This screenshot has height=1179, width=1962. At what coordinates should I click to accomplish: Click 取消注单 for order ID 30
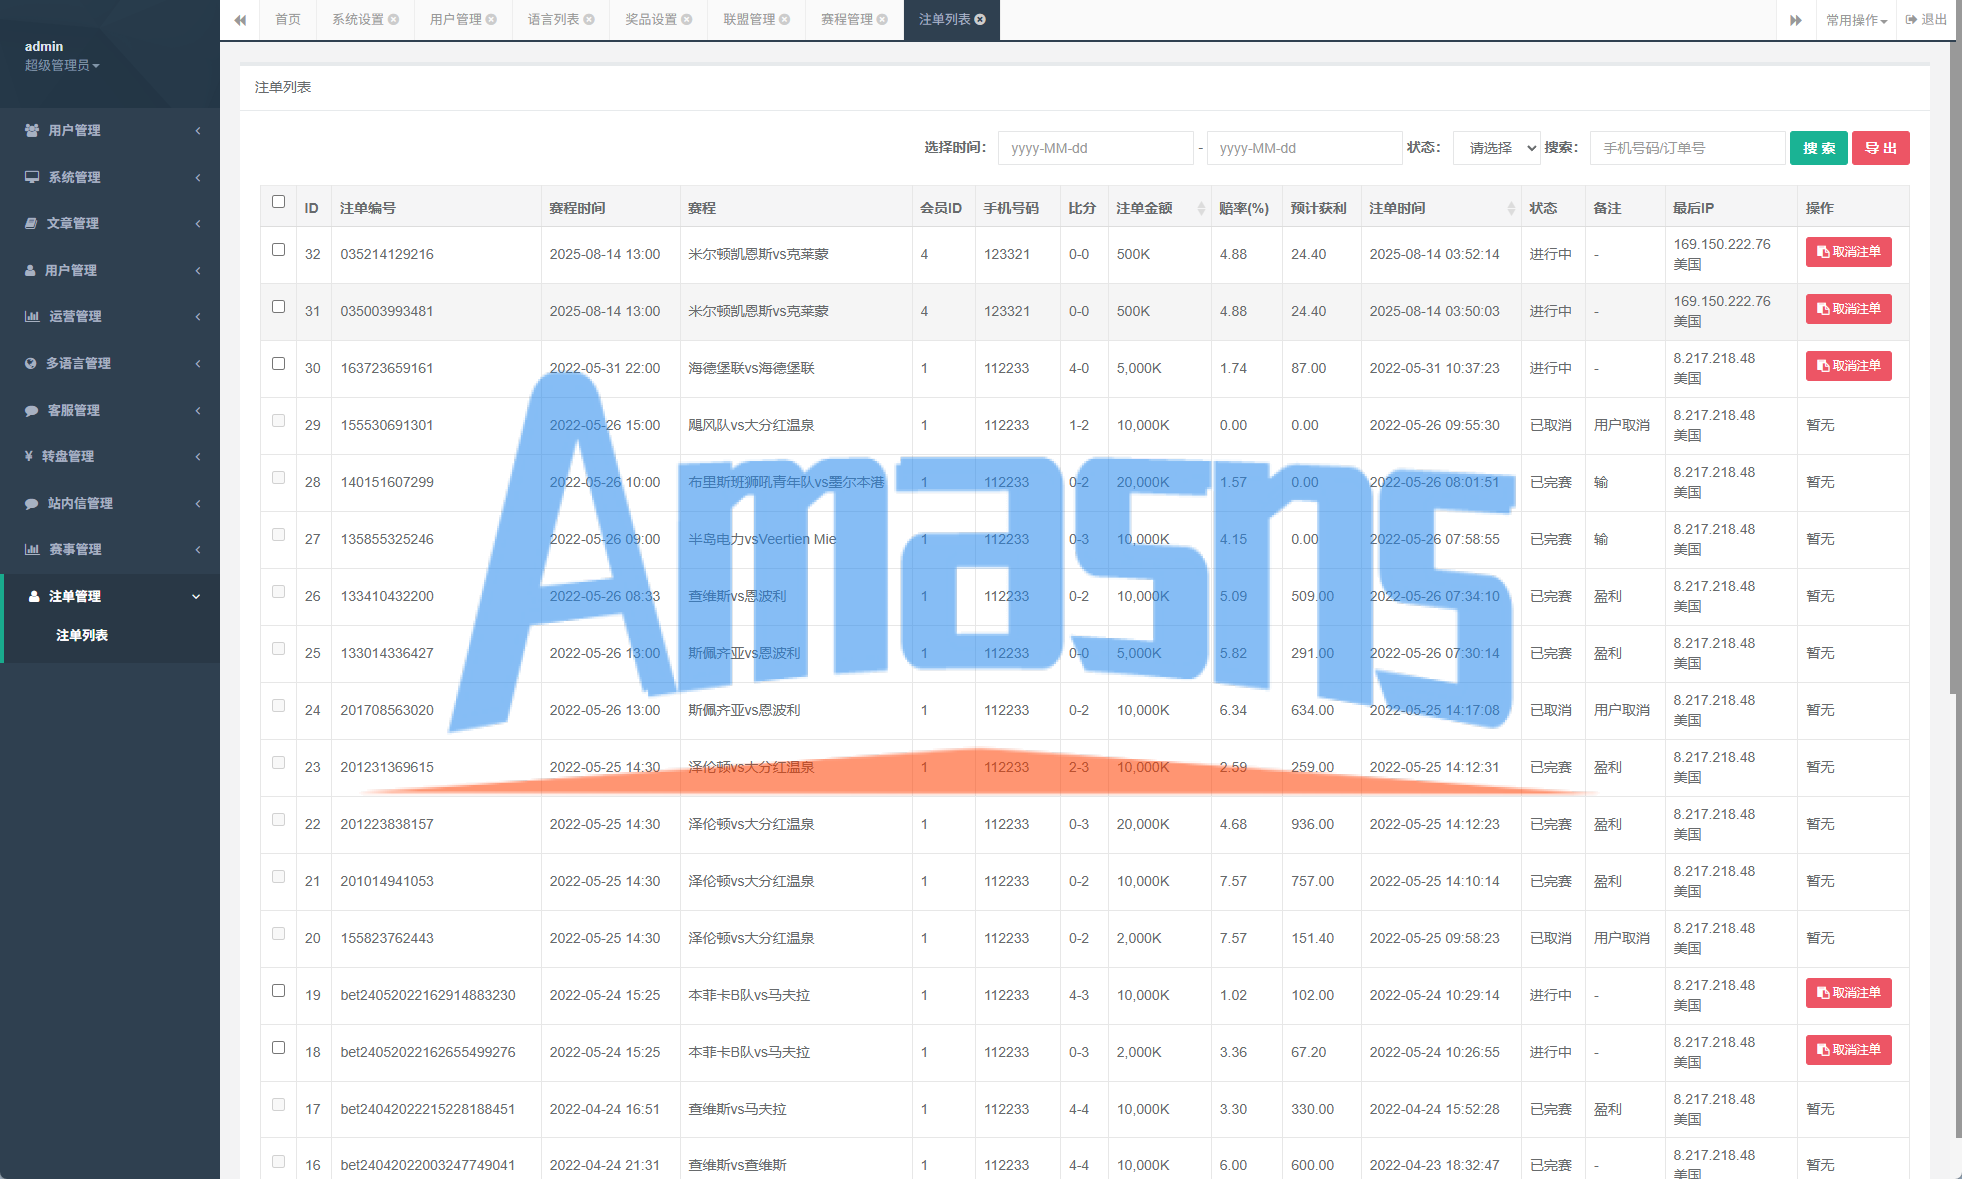pyautogui.click(x=1848, y=366)
